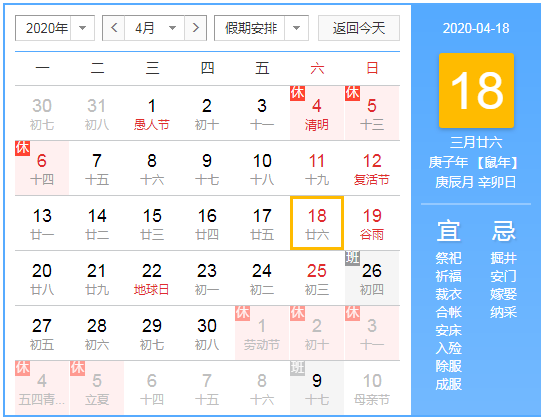Screen dimensions: 544x420
Task: Select April 11 十九
Action: tap(317, 168)
